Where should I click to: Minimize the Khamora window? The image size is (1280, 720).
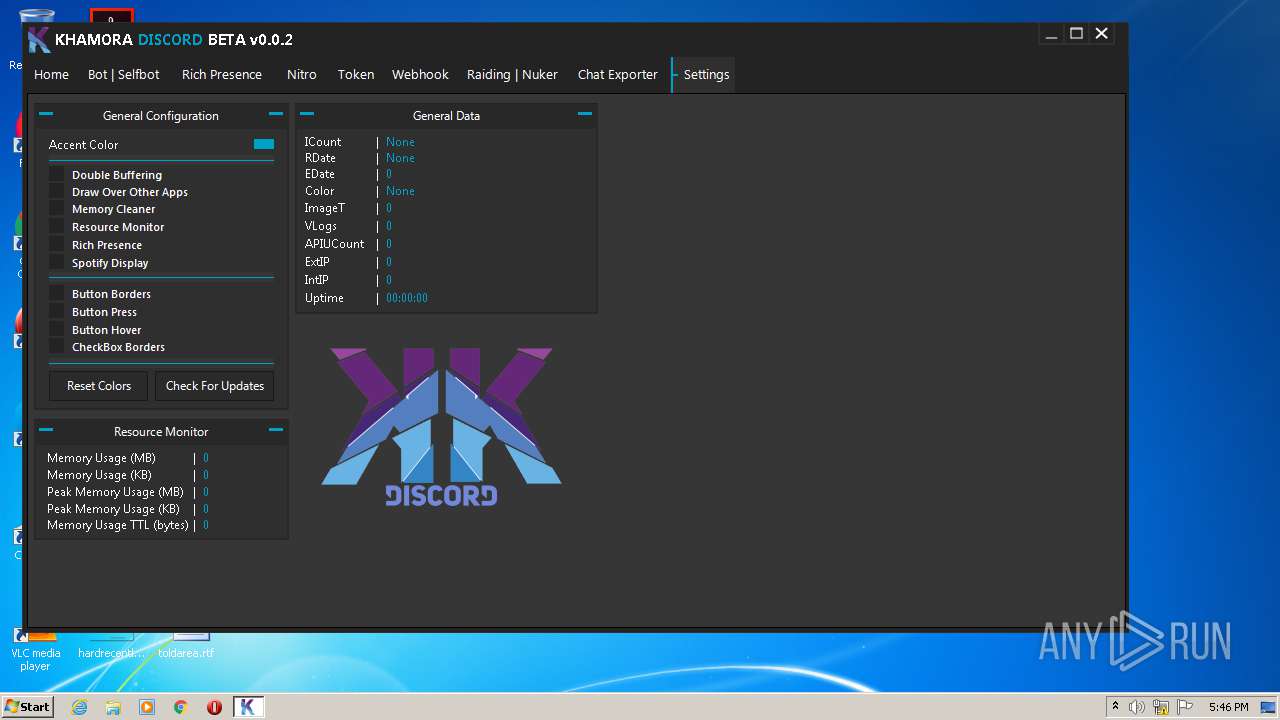click(1051, 34)
